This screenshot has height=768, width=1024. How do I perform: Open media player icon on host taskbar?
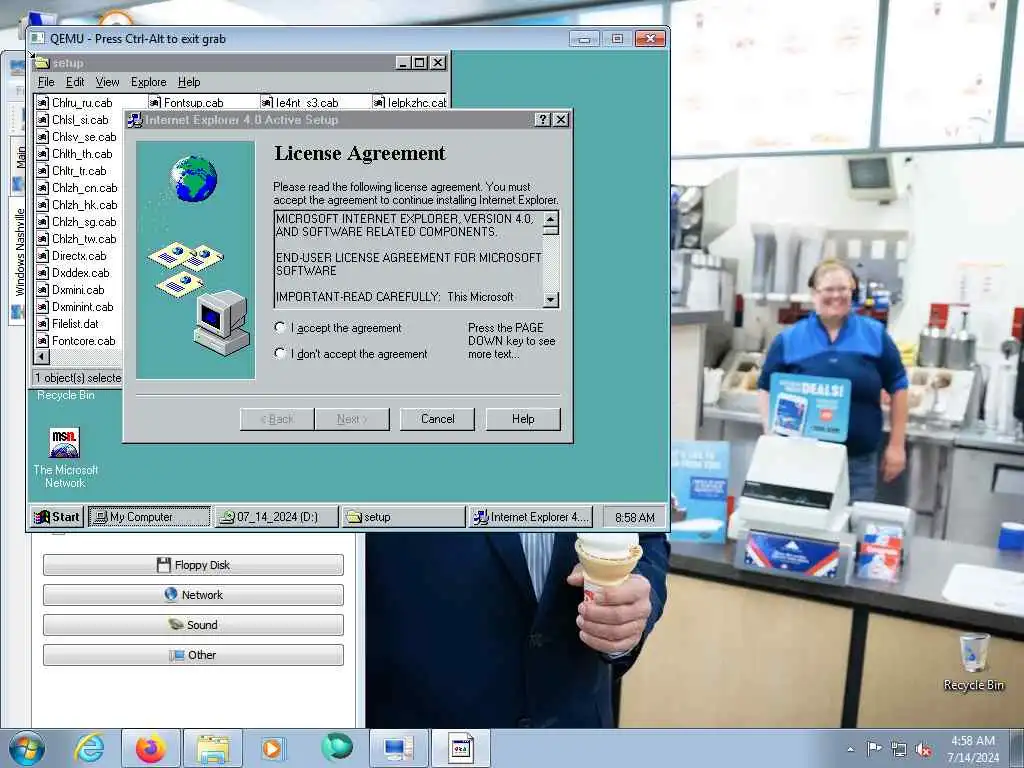[272, 748]
